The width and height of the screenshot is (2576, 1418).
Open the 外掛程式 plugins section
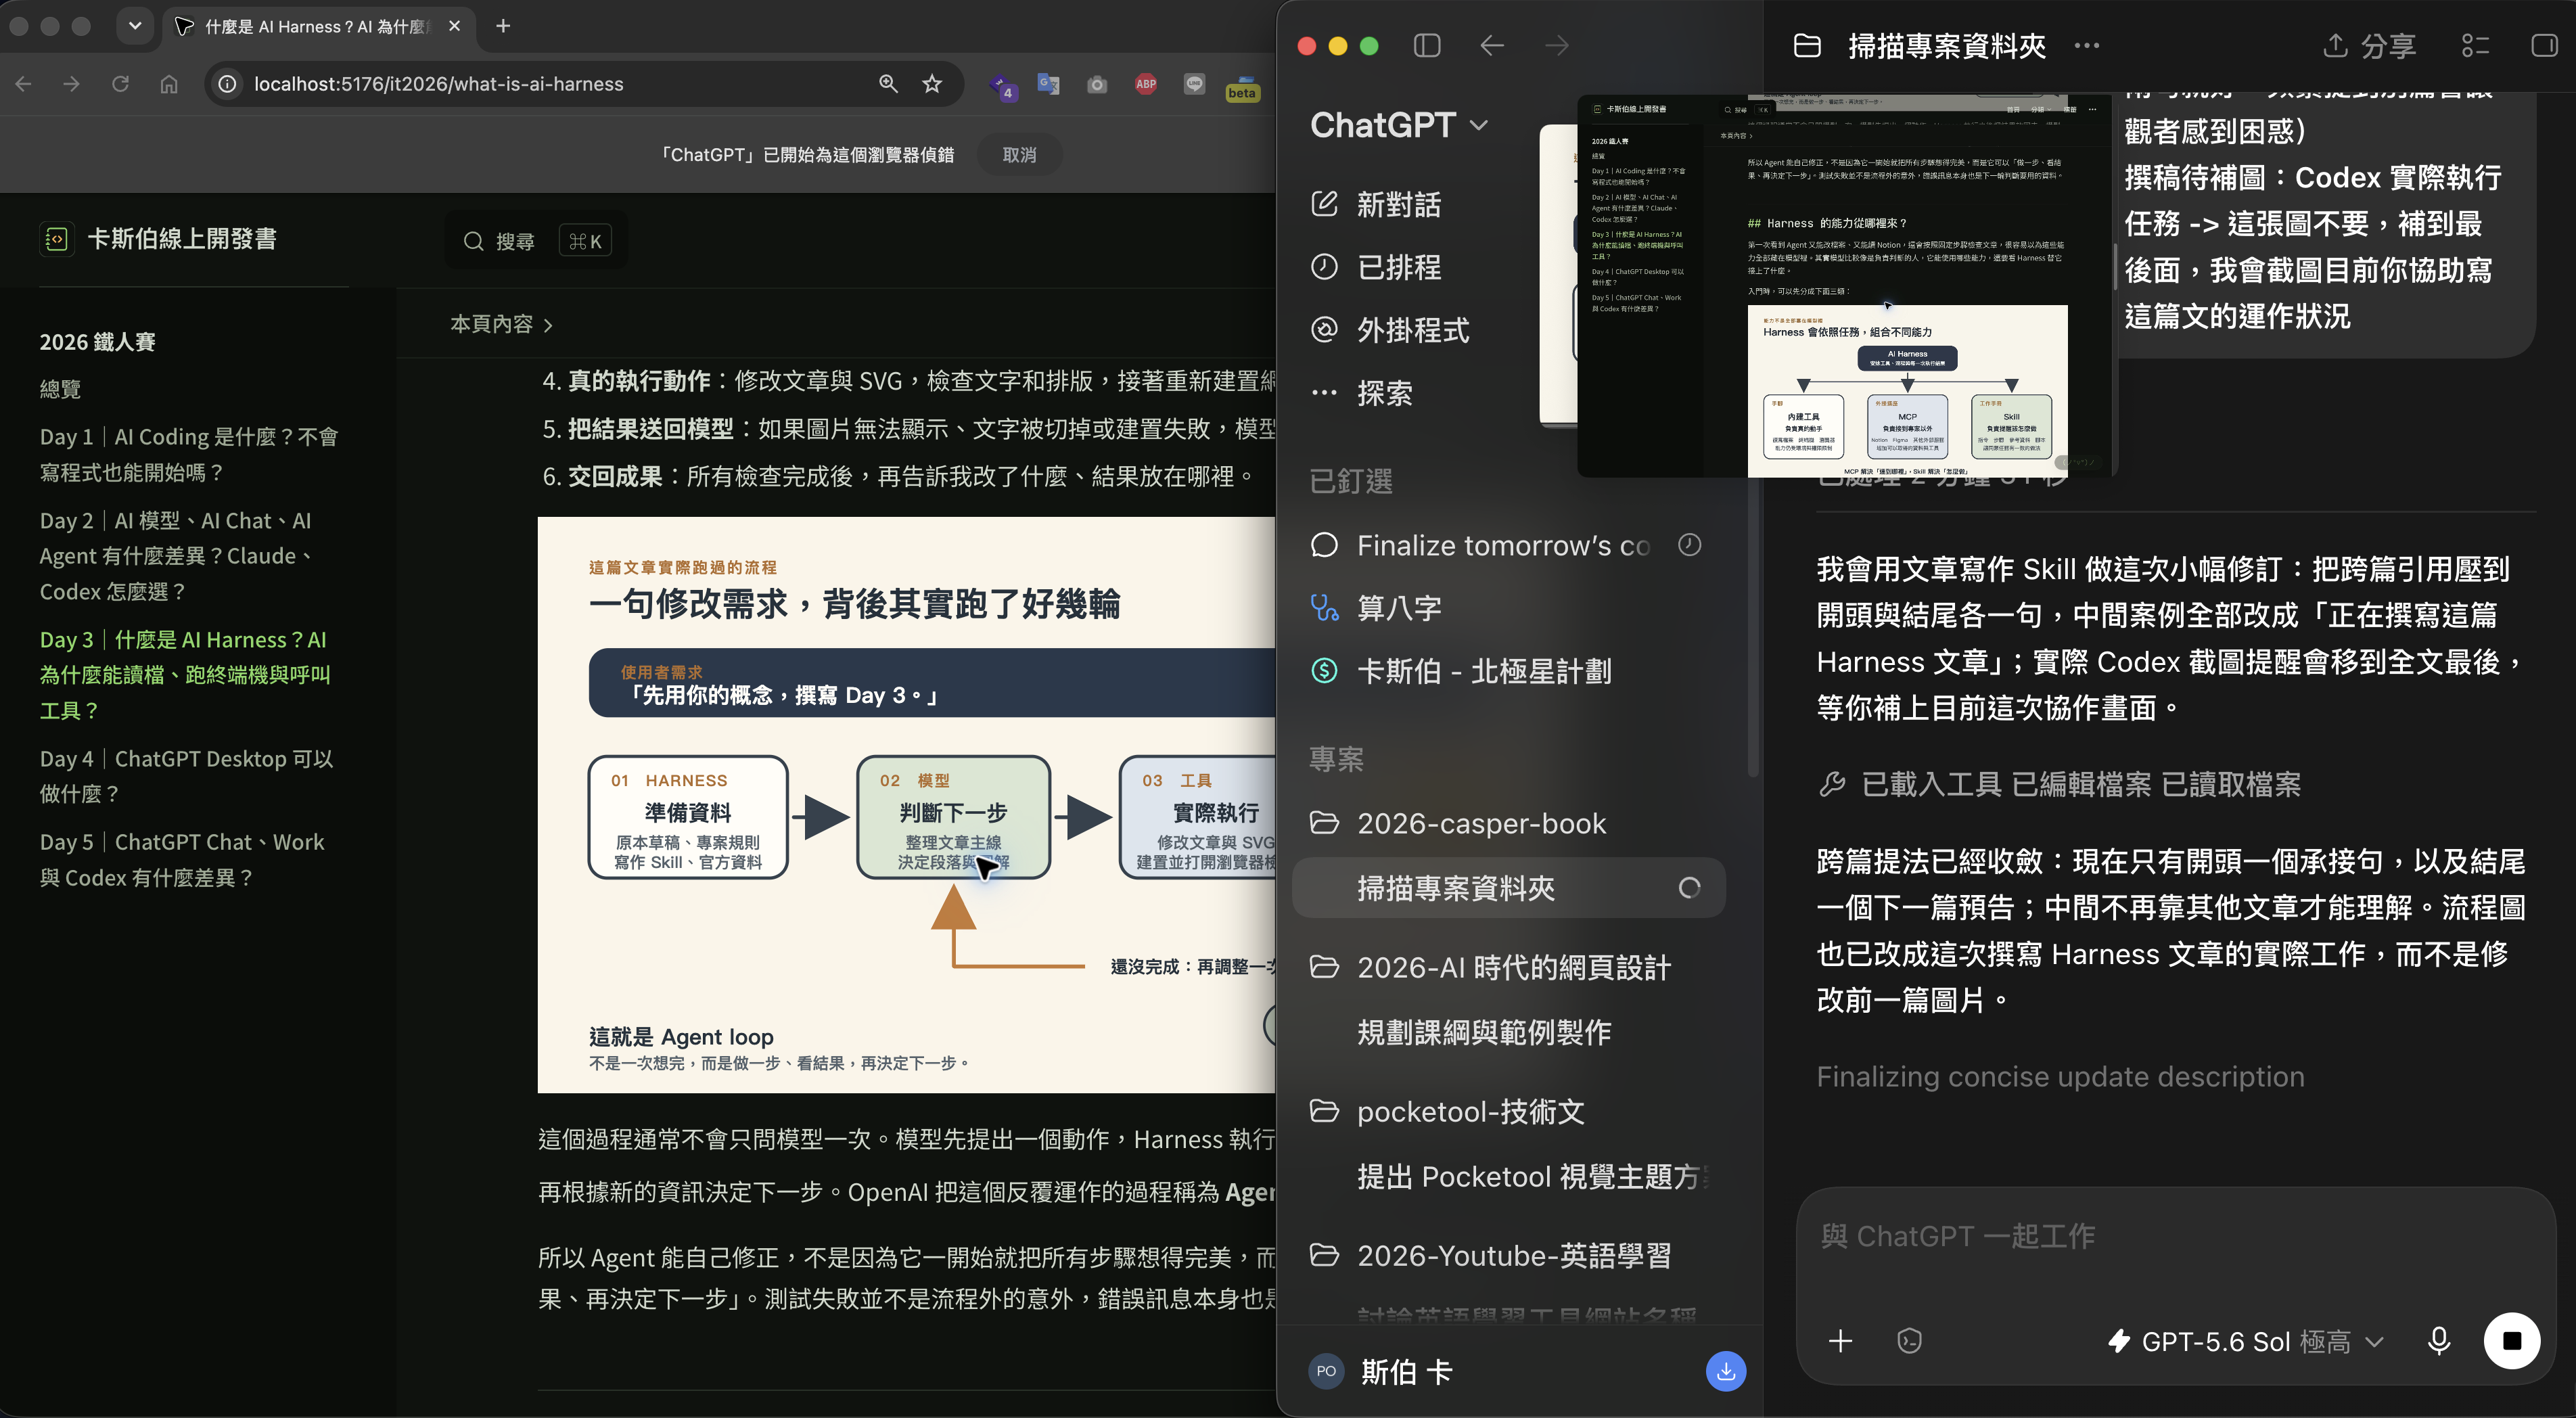(x=1390, y=330)
